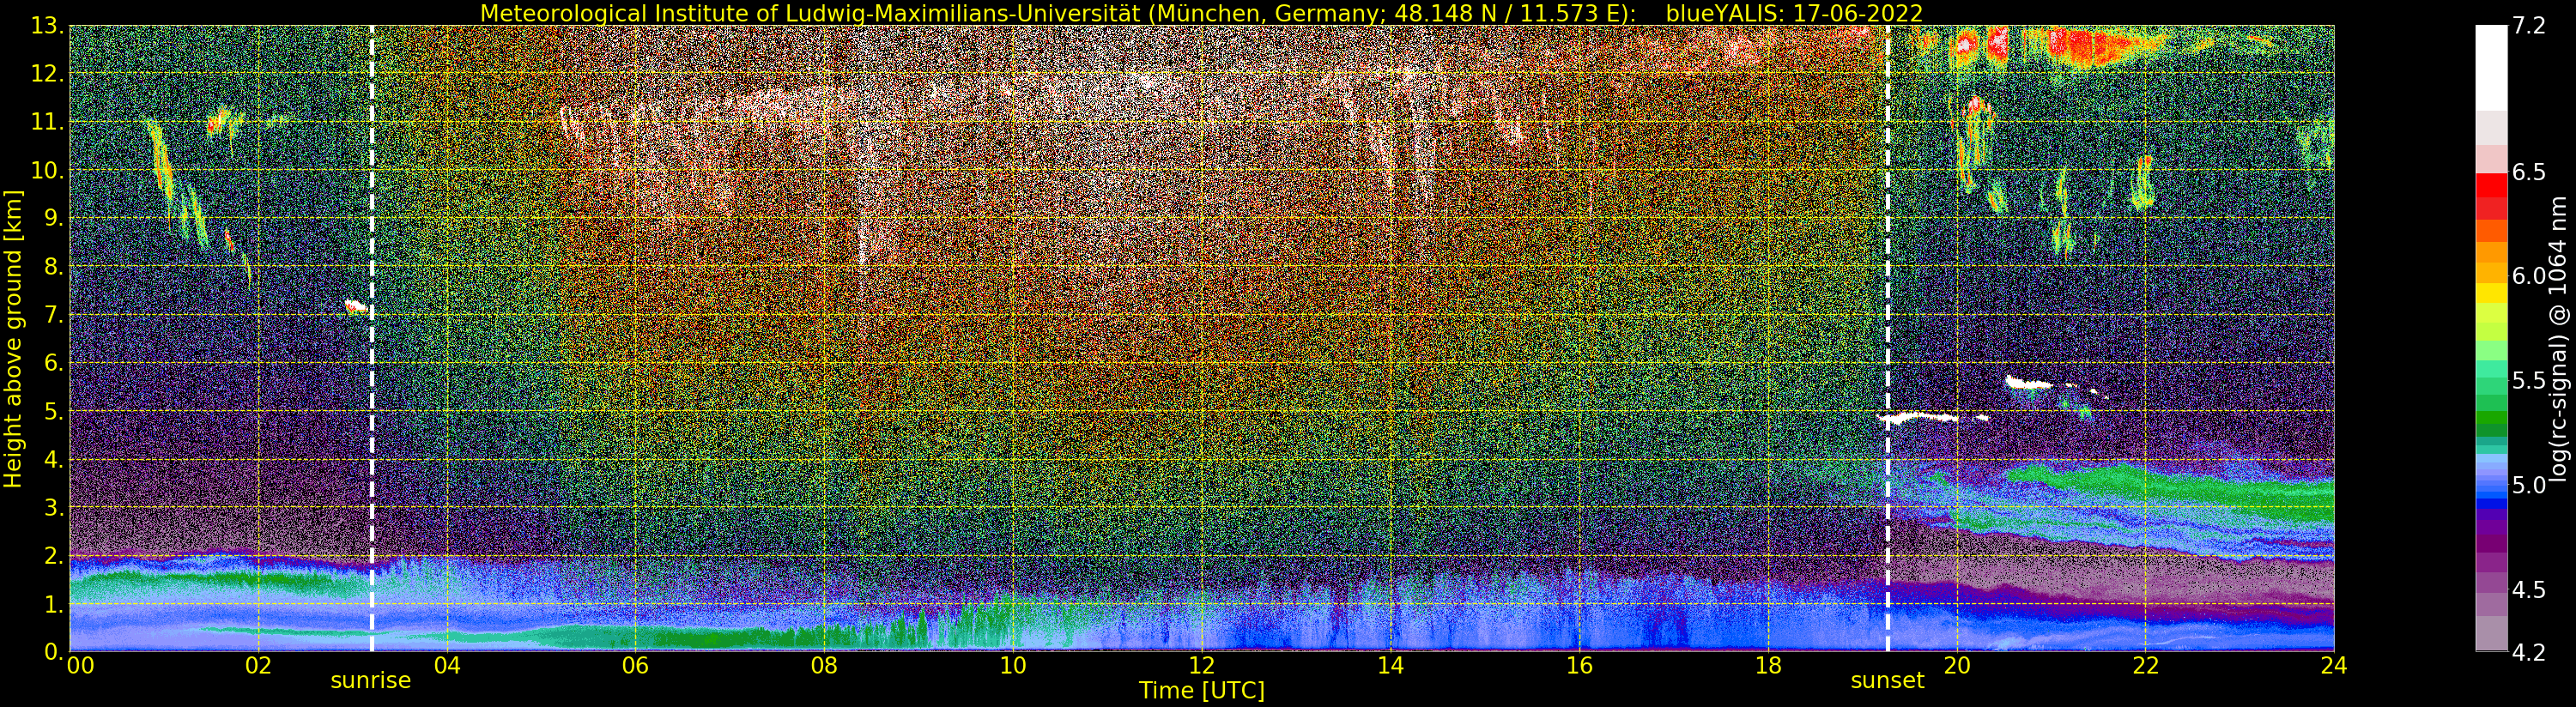Click the 13. tick on the height axis

click(47, 26)
